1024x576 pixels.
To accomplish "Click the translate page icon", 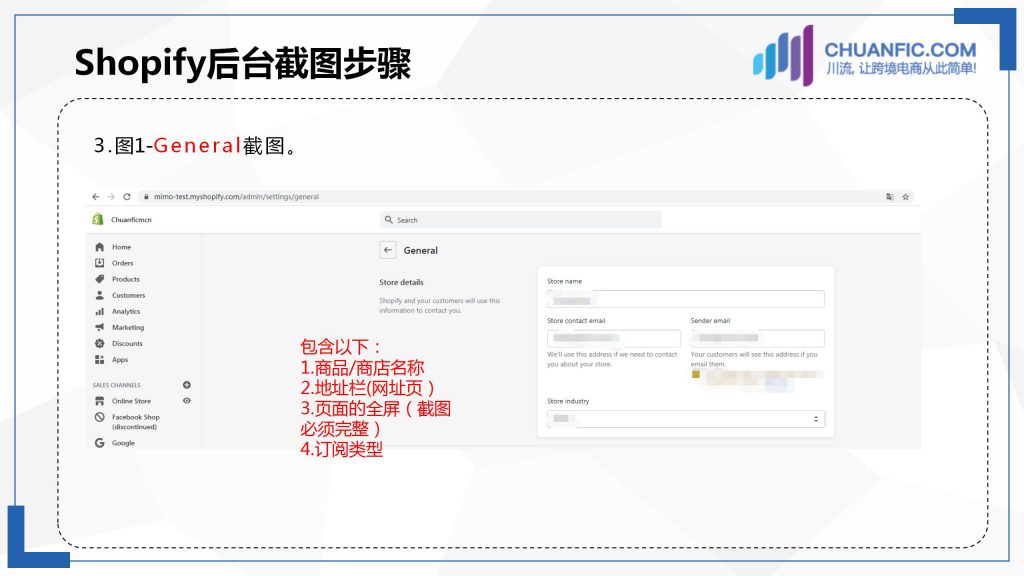I will click(889, 197).
